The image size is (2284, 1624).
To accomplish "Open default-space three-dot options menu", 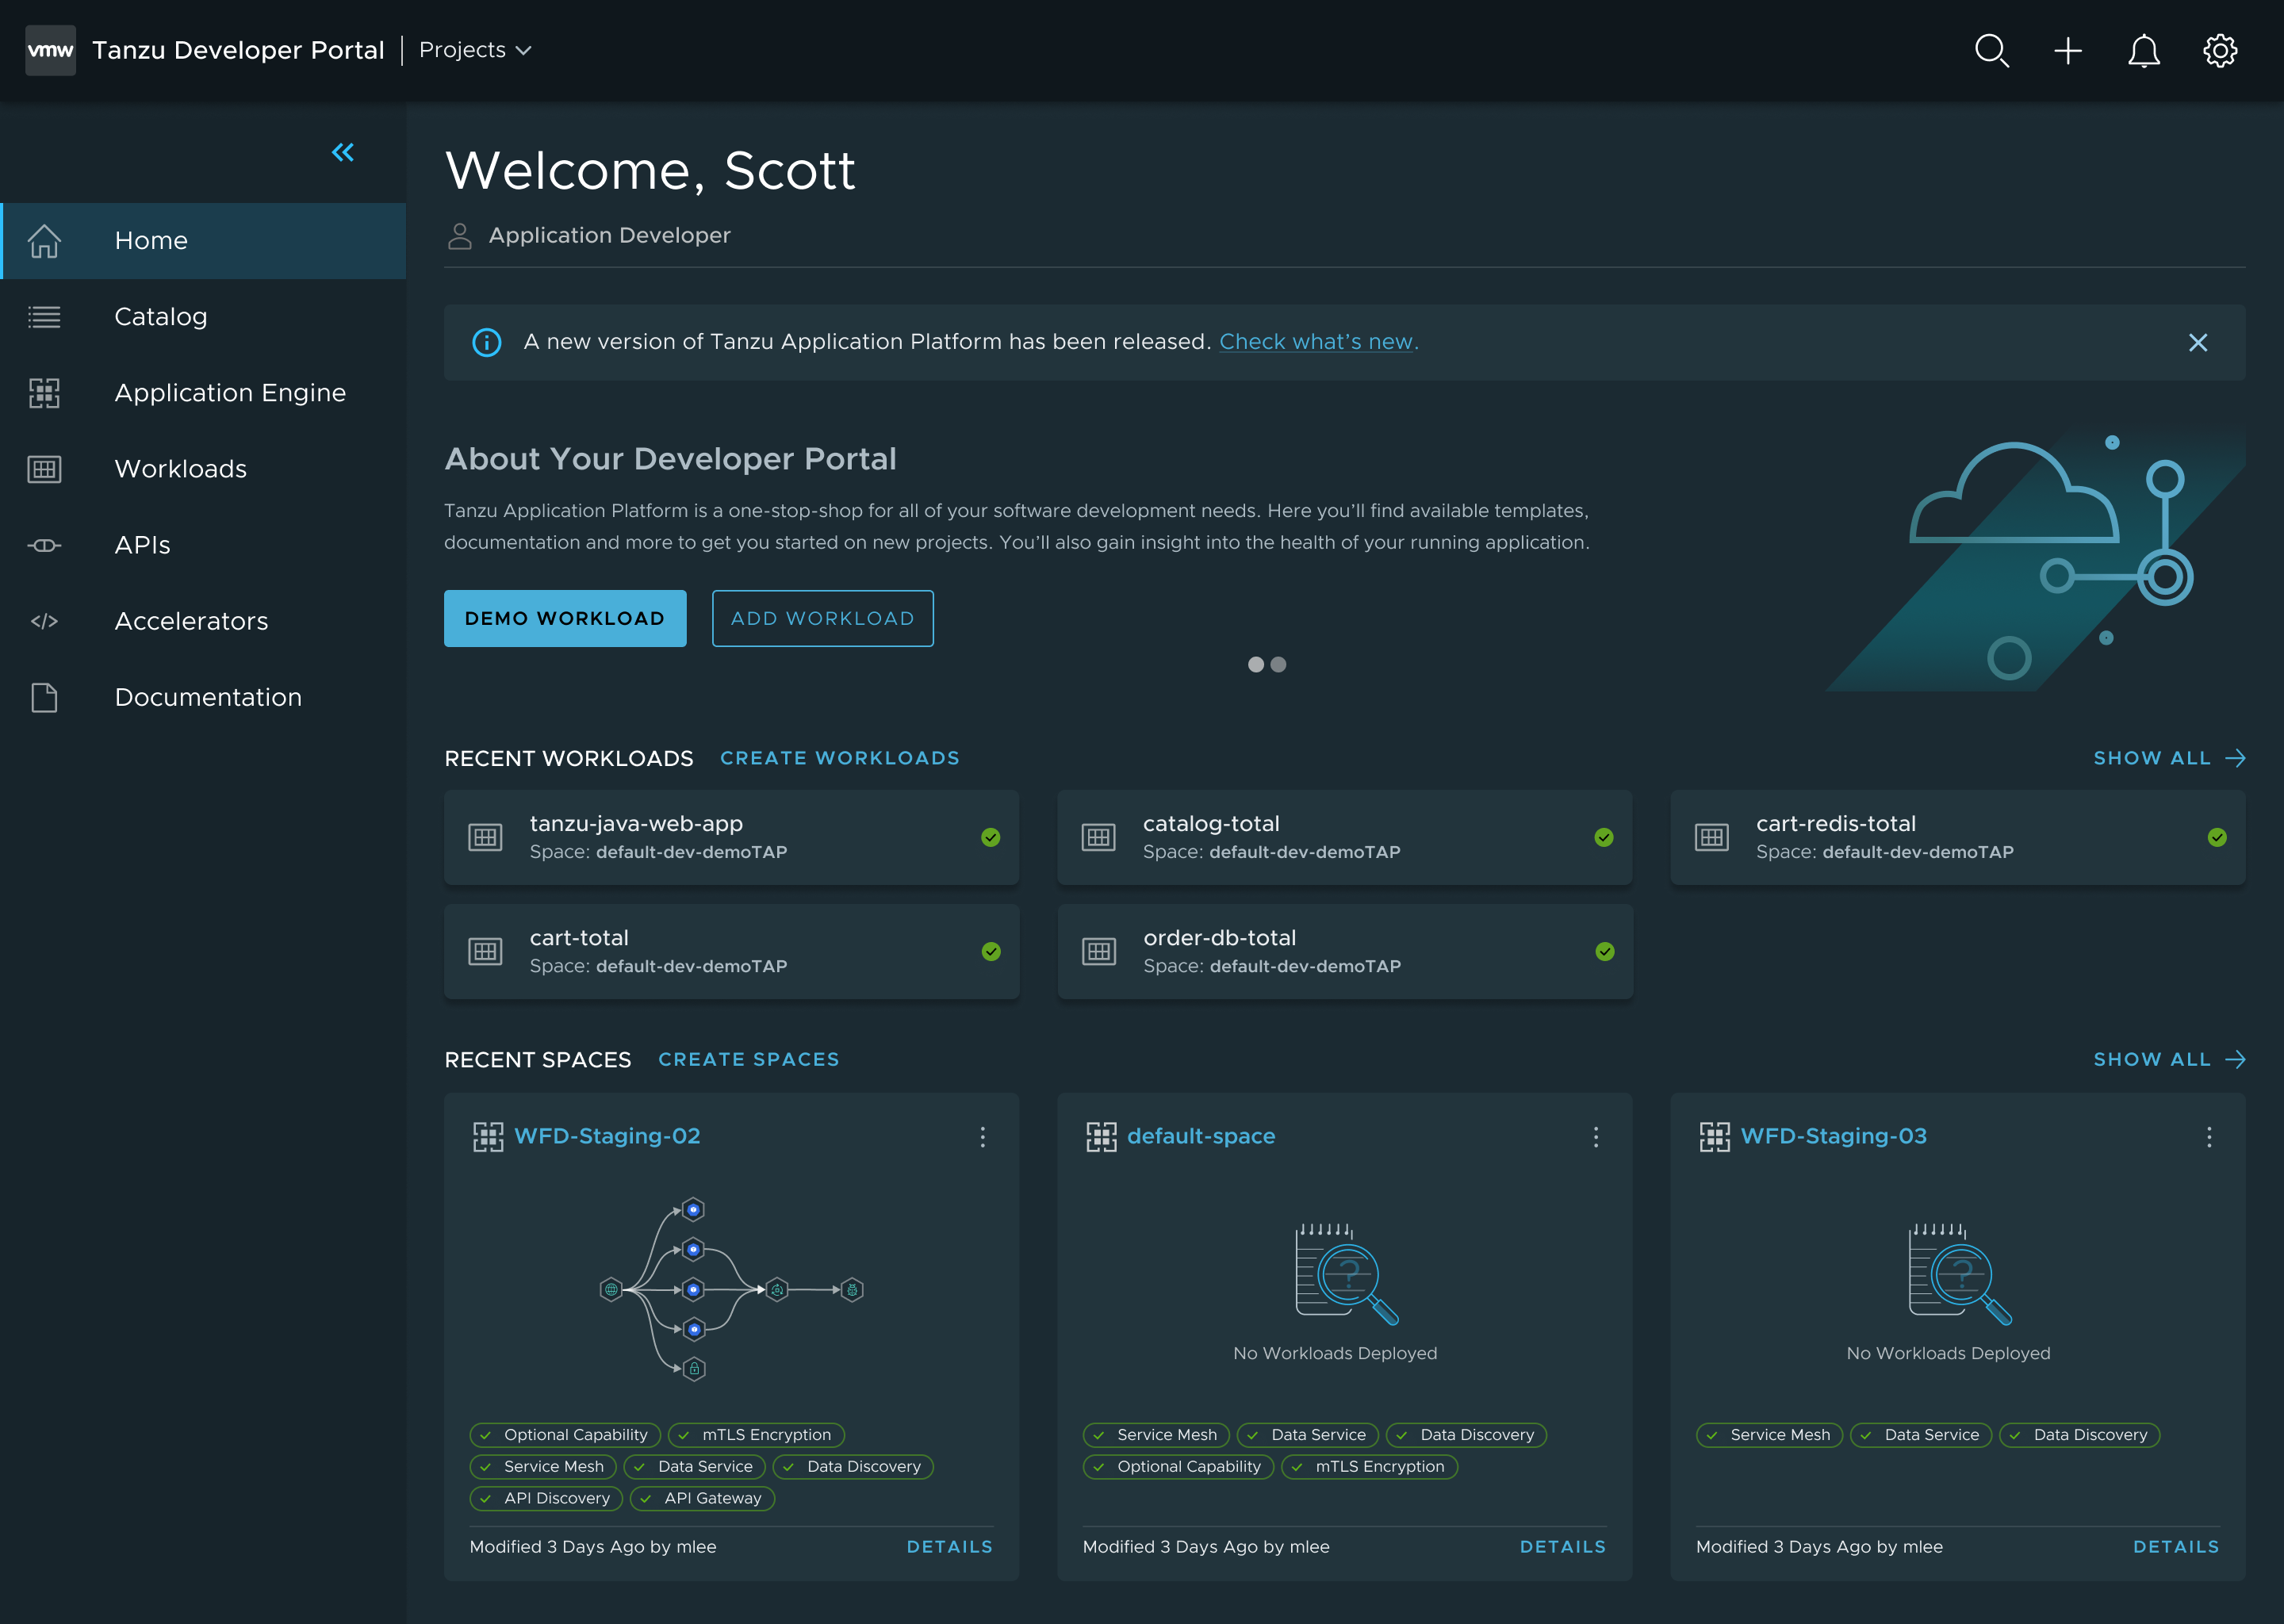I will pyautogui.click(x=1596, y=1137).
